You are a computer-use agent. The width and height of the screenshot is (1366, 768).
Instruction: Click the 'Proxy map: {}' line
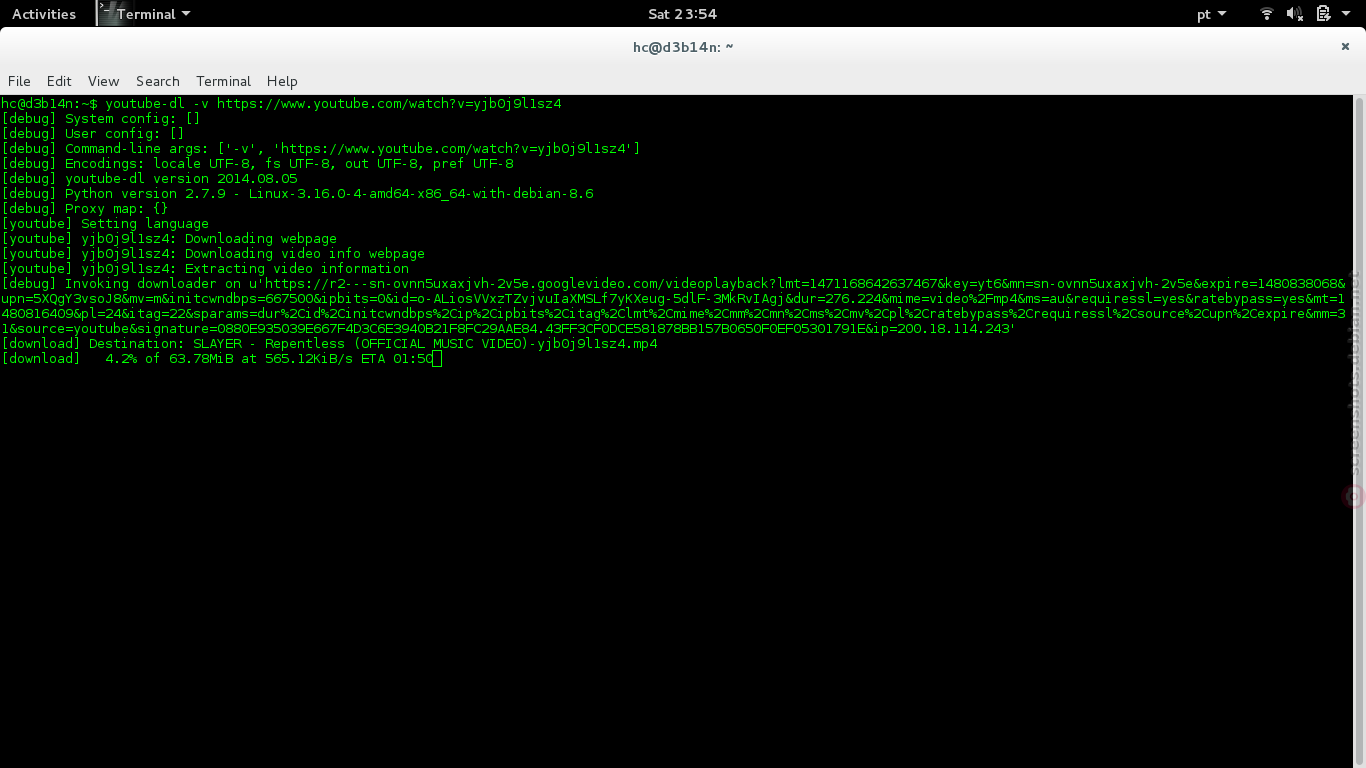pos(85,208)
